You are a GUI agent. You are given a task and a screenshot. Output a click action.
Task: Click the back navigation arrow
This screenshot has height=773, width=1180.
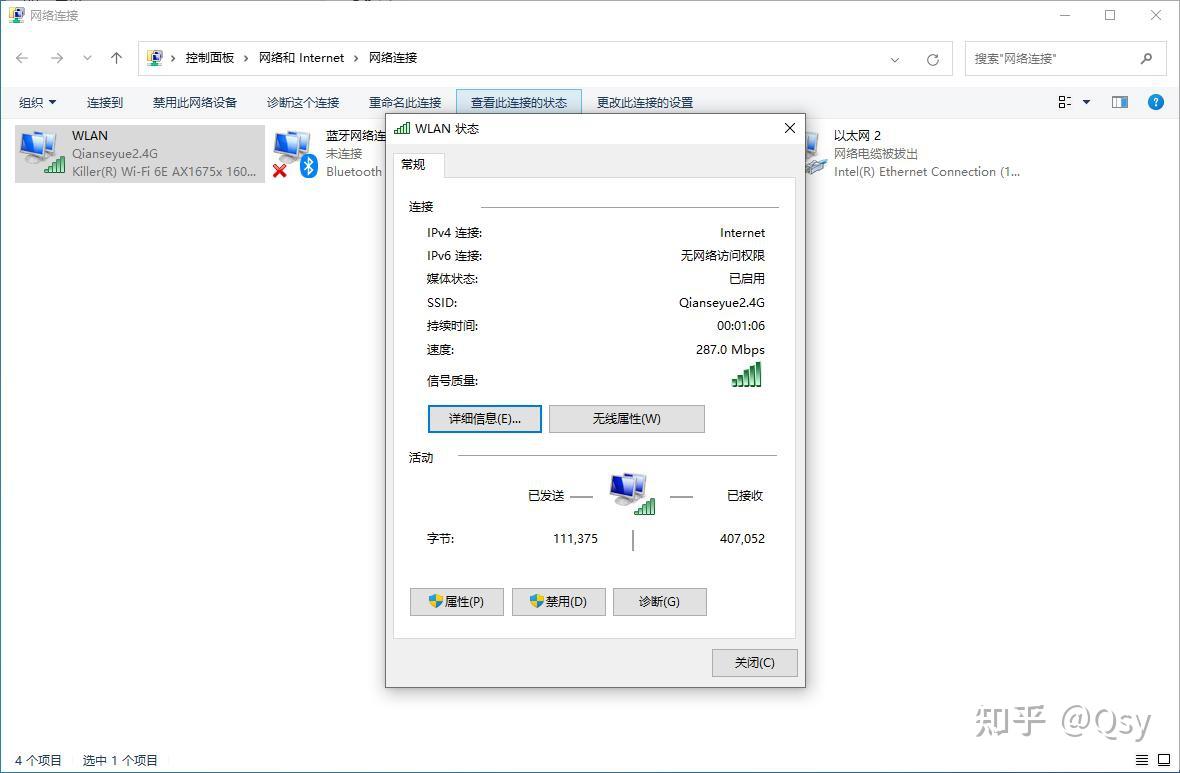point(22,58)
